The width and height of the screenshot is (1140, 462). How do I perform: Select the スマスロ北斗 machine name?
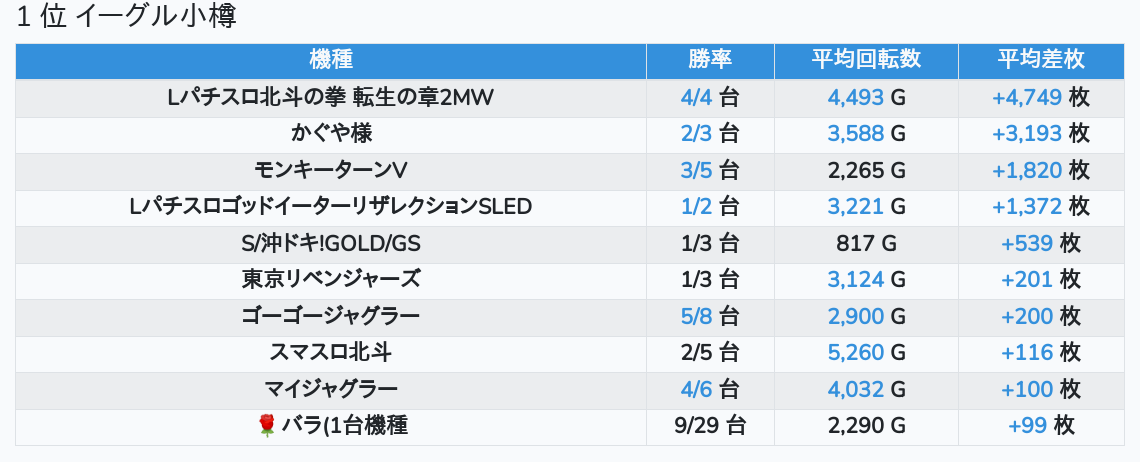pos(331,352)
